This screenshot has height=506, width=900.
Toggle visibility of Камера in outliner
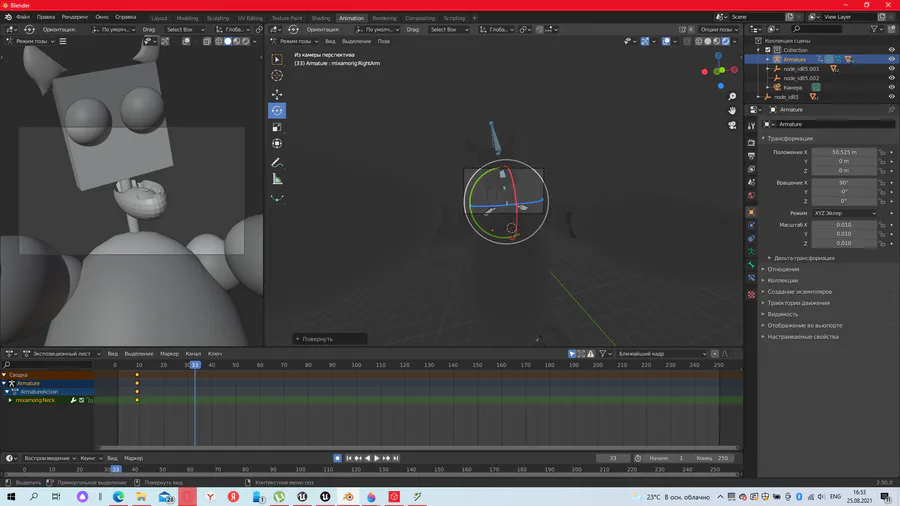[x=891, y=87]
